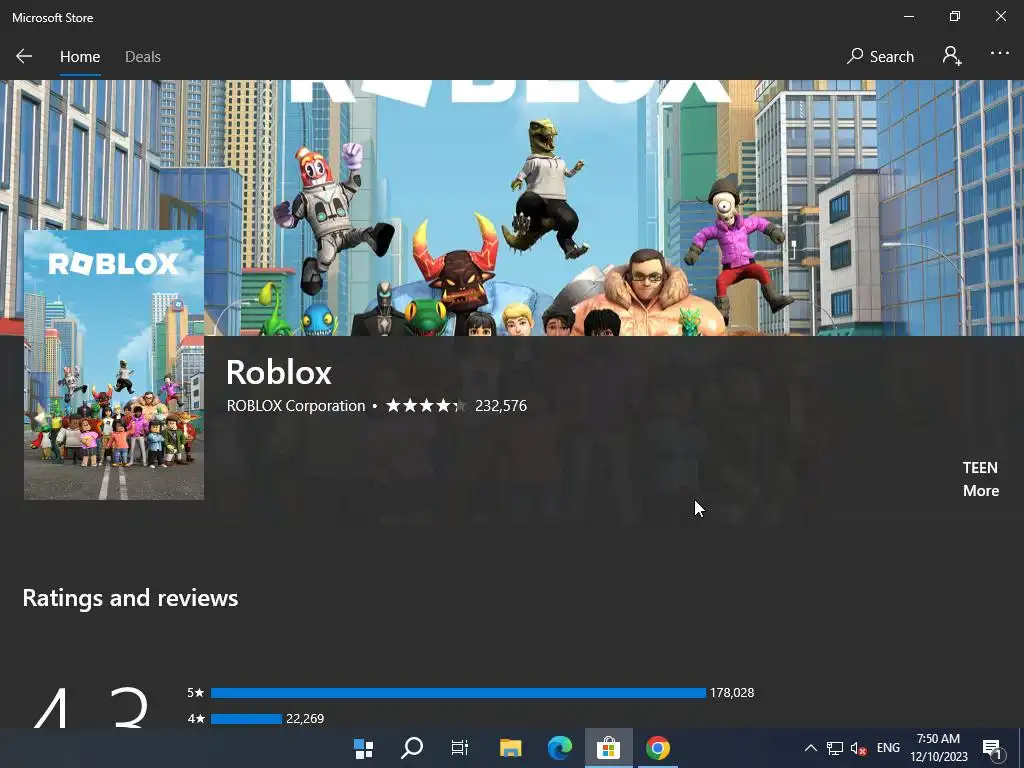Open the Windows Start menu
The image size is (1024, 768).
(x=363, y=748)
